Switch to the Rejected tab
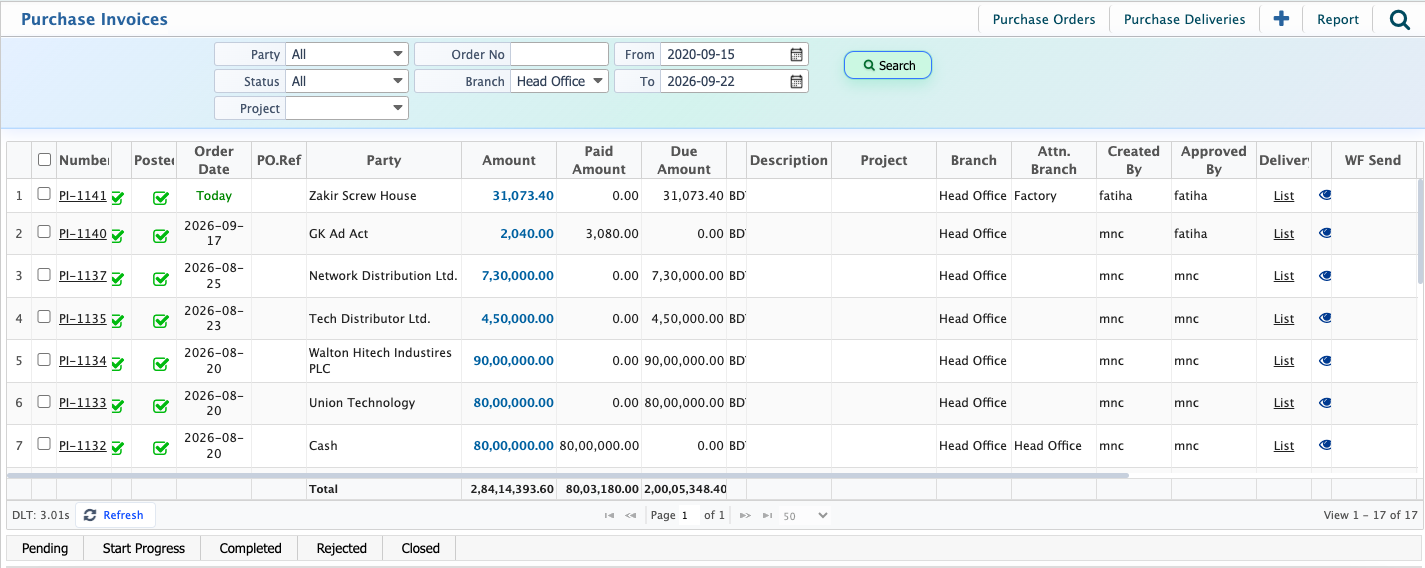This screenshot has height=568, width=1425. (x=342, y=548)
